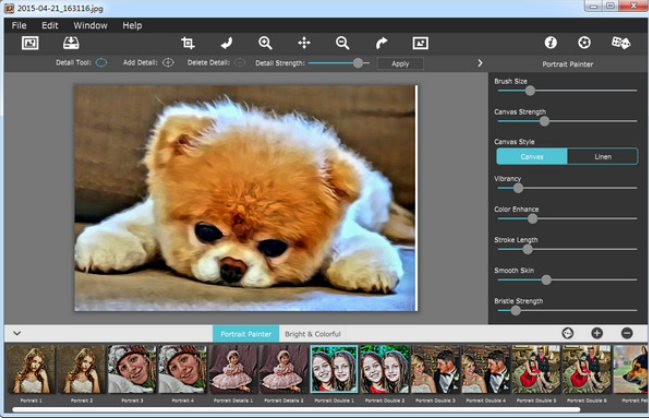Activate the Add Detail tool
Screen dimensions: 649x419
tap(168, 63)
